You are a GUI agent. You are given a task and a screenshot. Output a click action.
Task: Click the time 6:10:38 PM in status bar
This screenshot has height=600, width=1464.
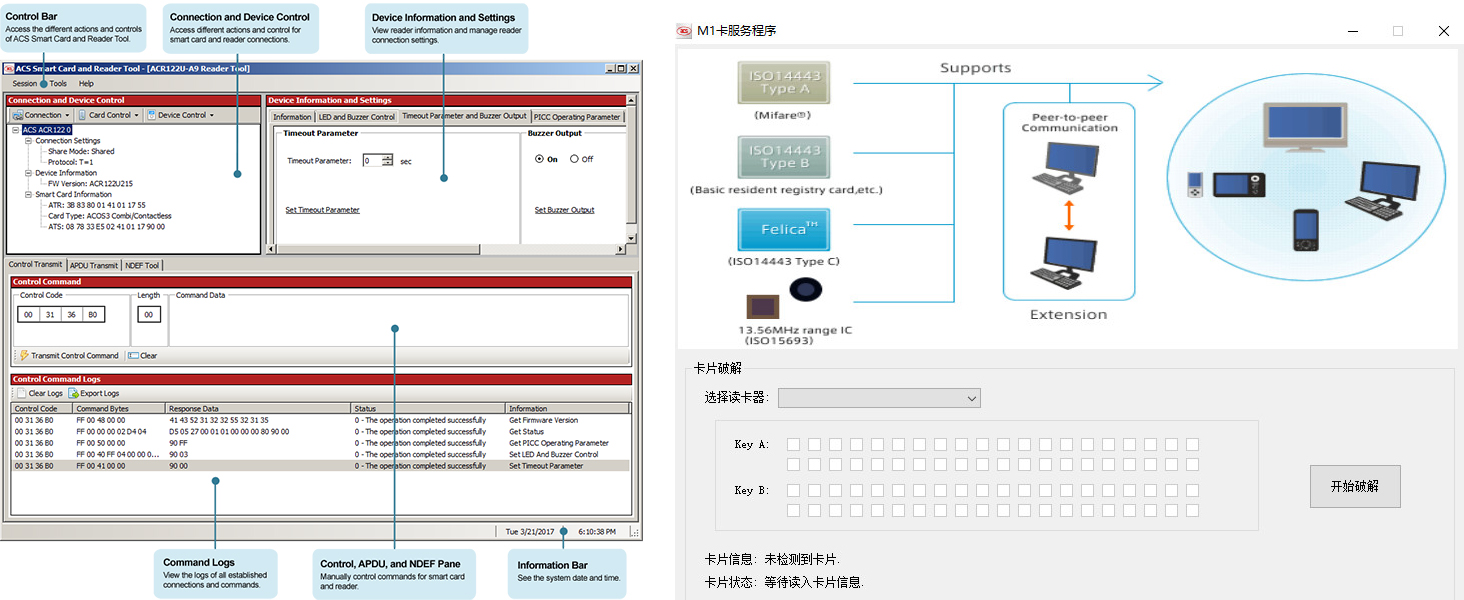click(597, 532)
